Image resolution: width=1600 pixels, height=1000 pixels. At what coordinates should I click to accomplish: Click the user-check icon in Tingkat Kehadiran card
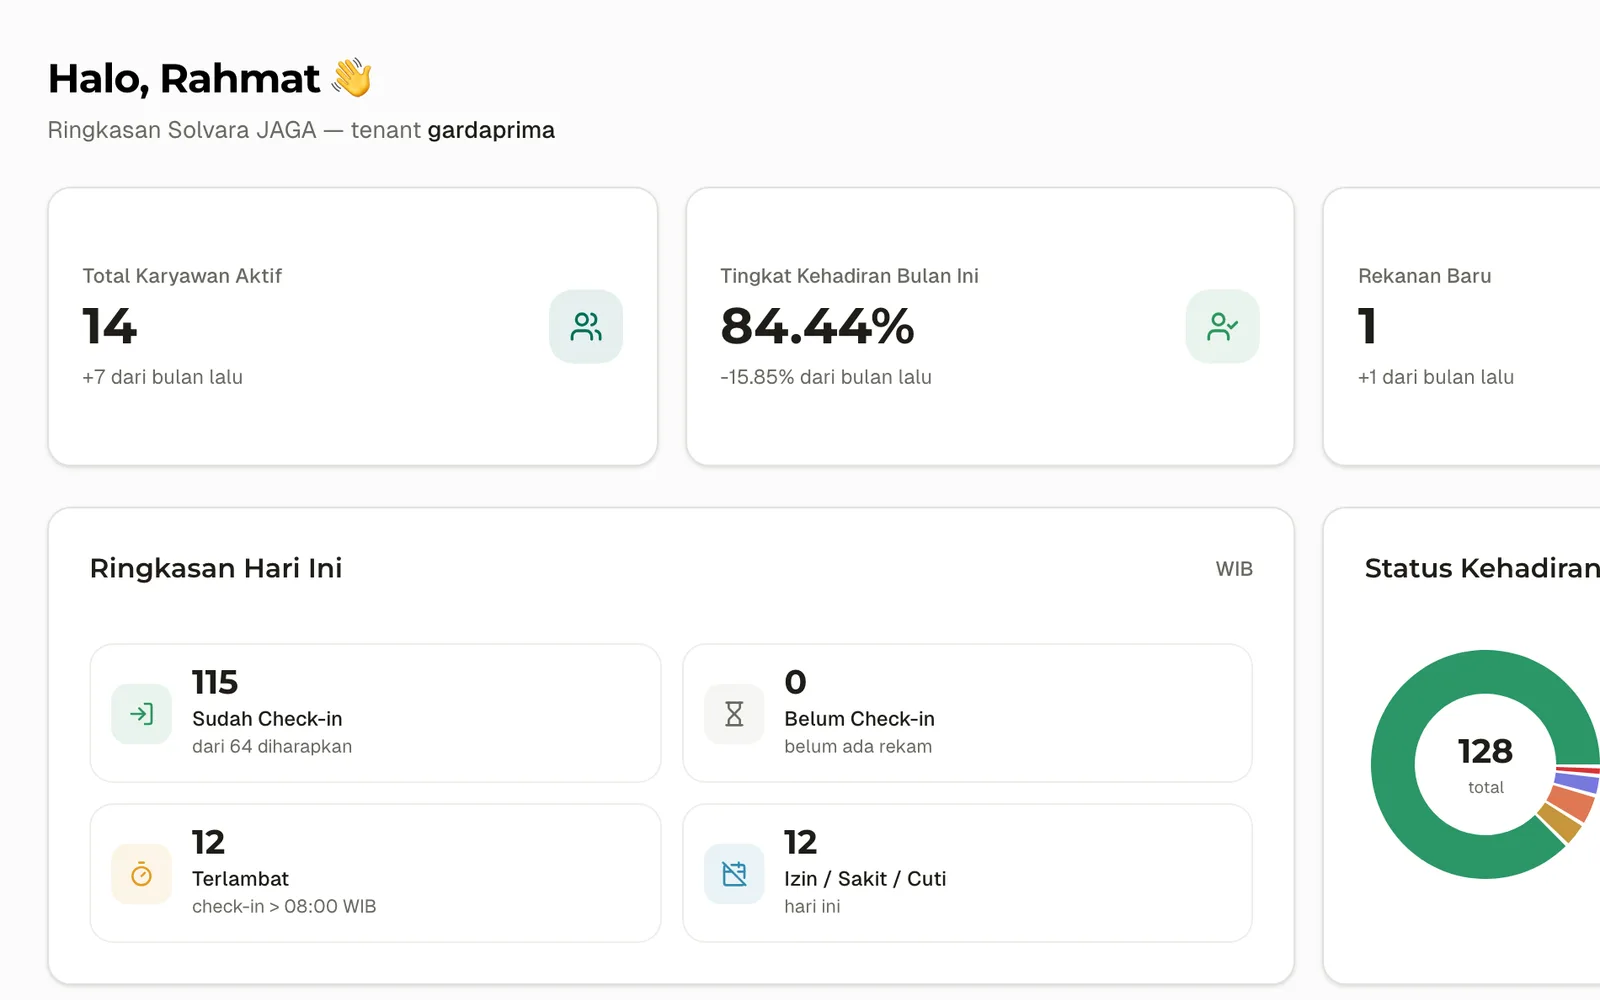pyautogui.click(x=1223, y=327)
